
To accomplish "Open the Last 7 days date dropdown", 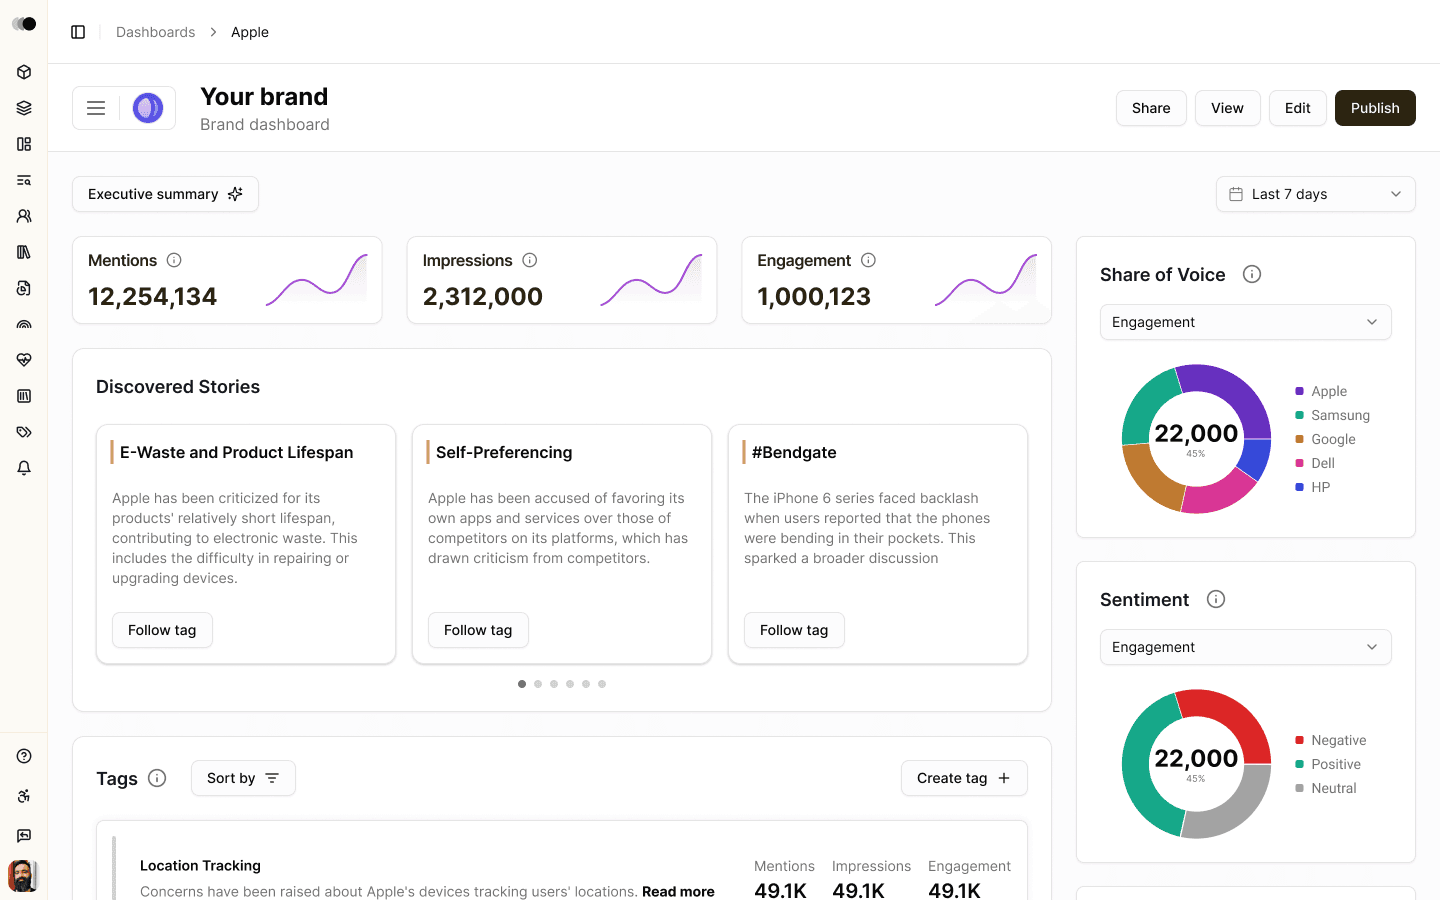I will pyautogui.click(x=1315, y=194).
